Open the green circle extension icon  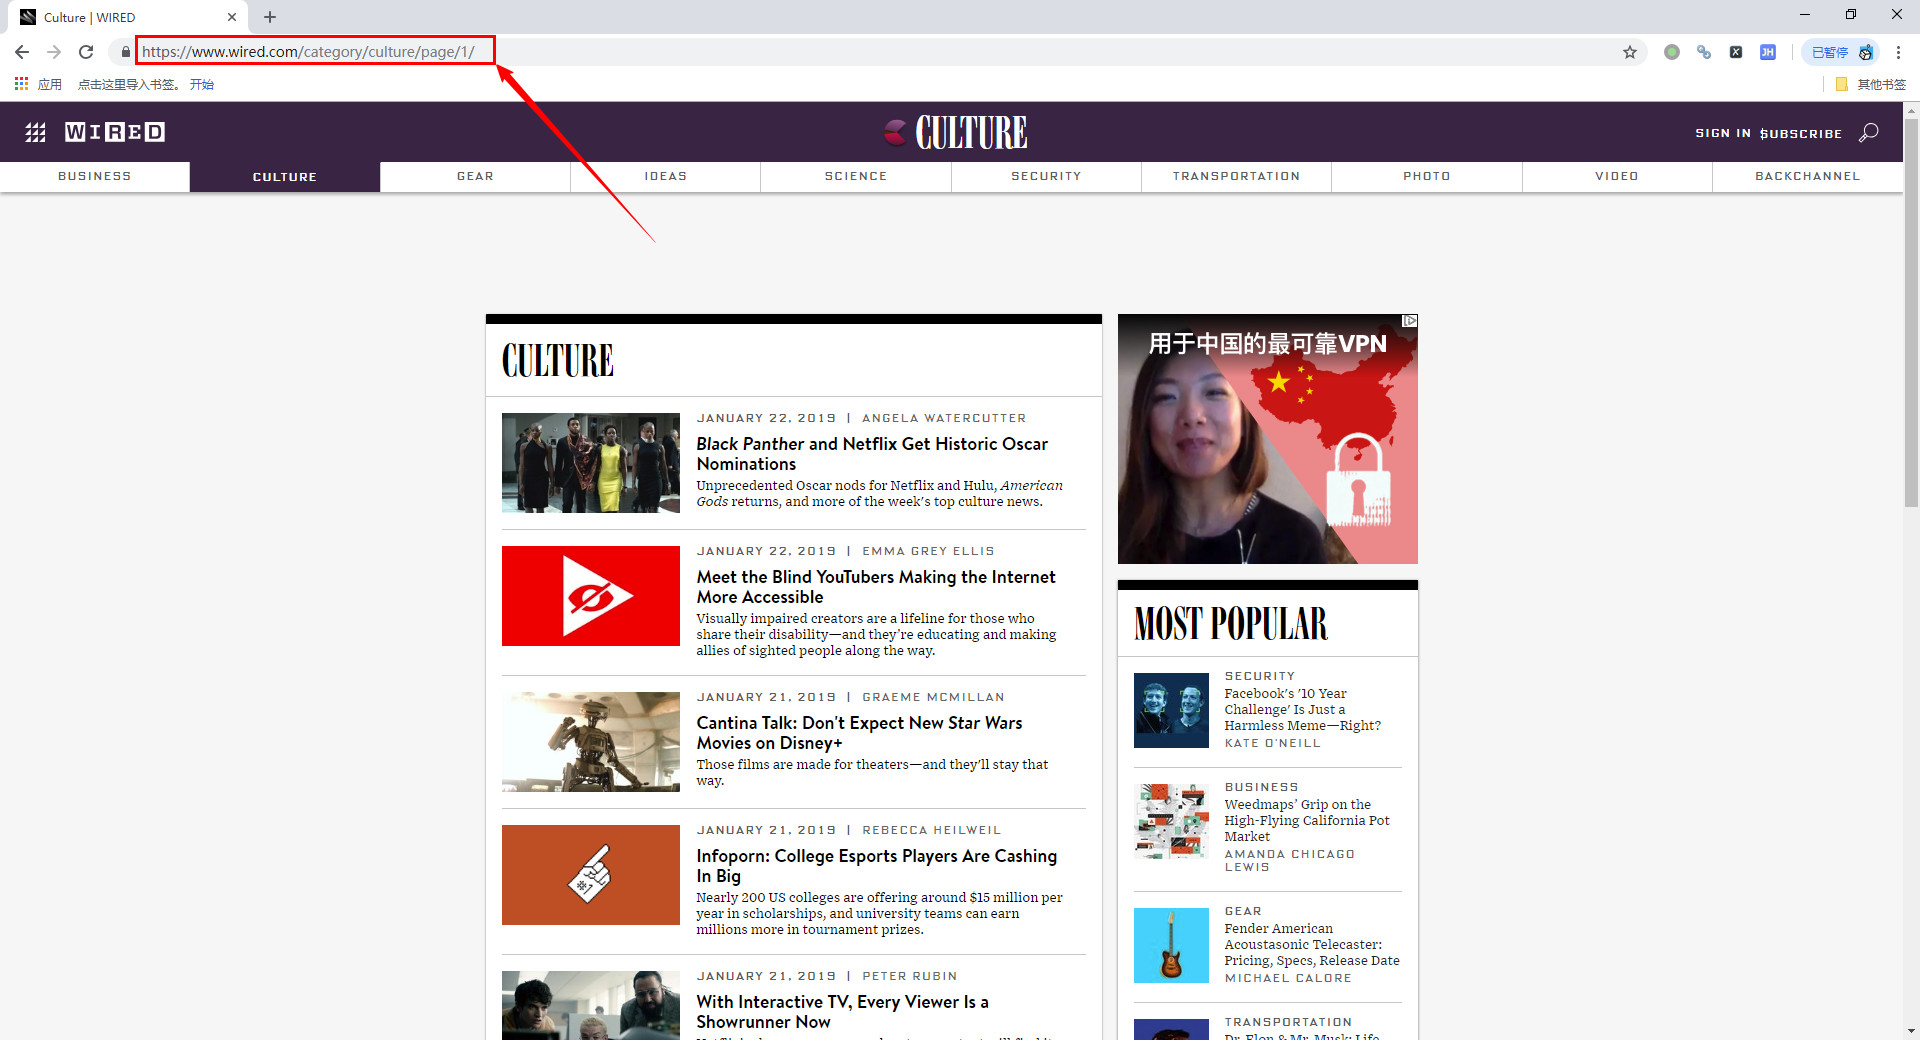click(x=1672, y=52)
